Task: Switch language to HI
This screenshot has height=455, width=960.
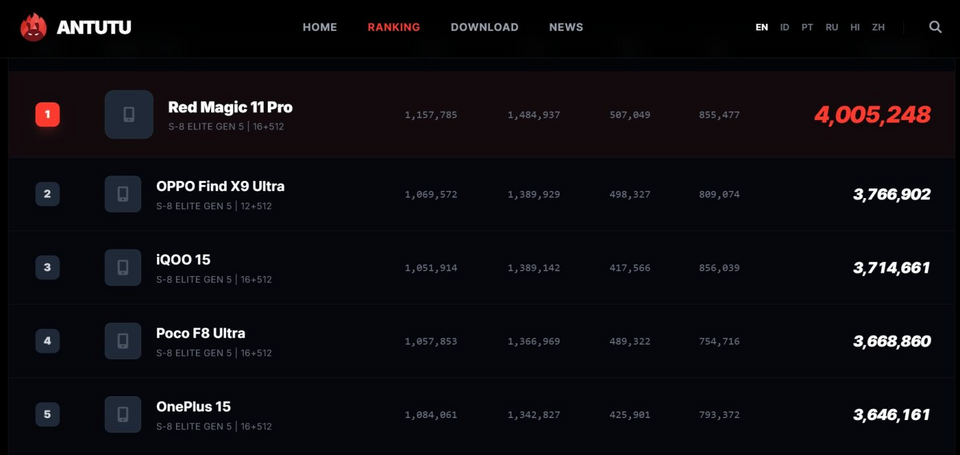Action: point(855,28)
